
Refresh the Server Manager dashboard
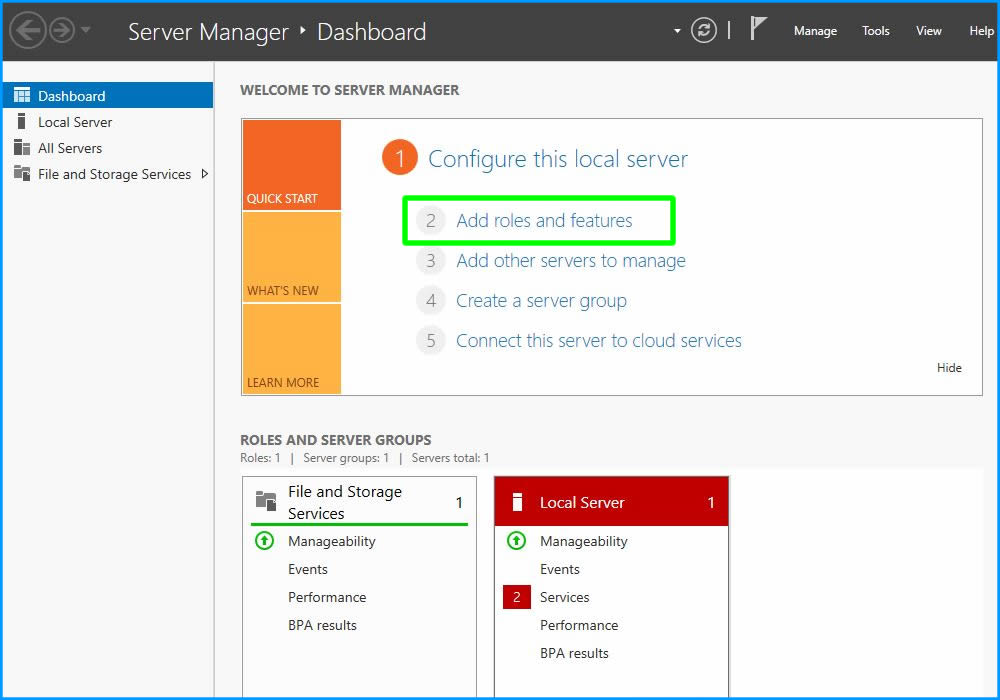tap(704, 31)
